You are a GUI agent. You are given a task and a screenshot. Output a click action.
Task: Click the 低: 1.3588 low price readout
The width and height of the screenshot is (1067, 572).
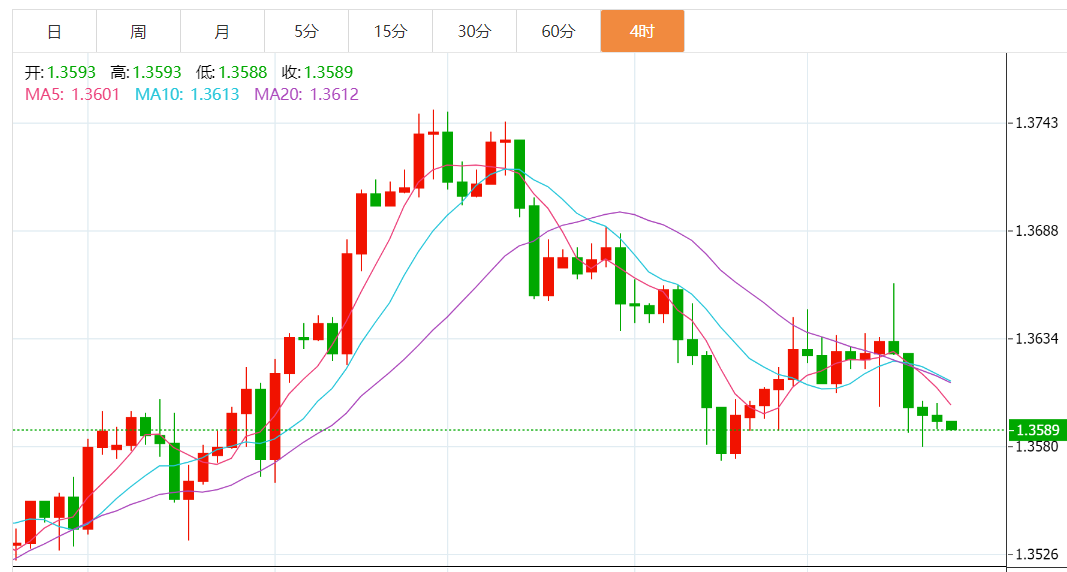231,73
